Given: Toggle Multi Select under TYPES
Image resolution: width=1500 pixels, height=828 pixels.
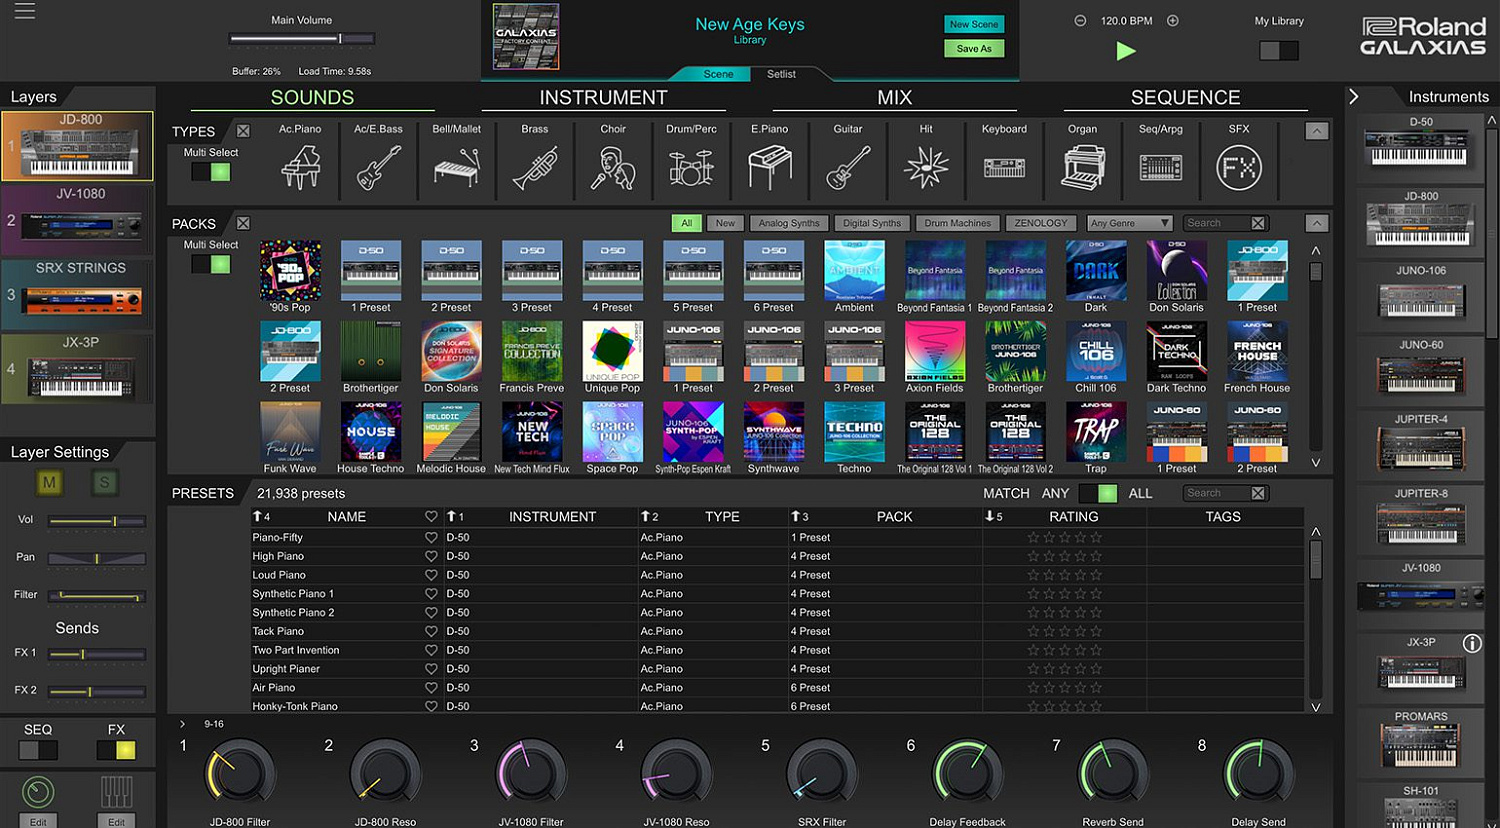Looking at the screenshot, I should pyautogui.click(x=211, y=172).
